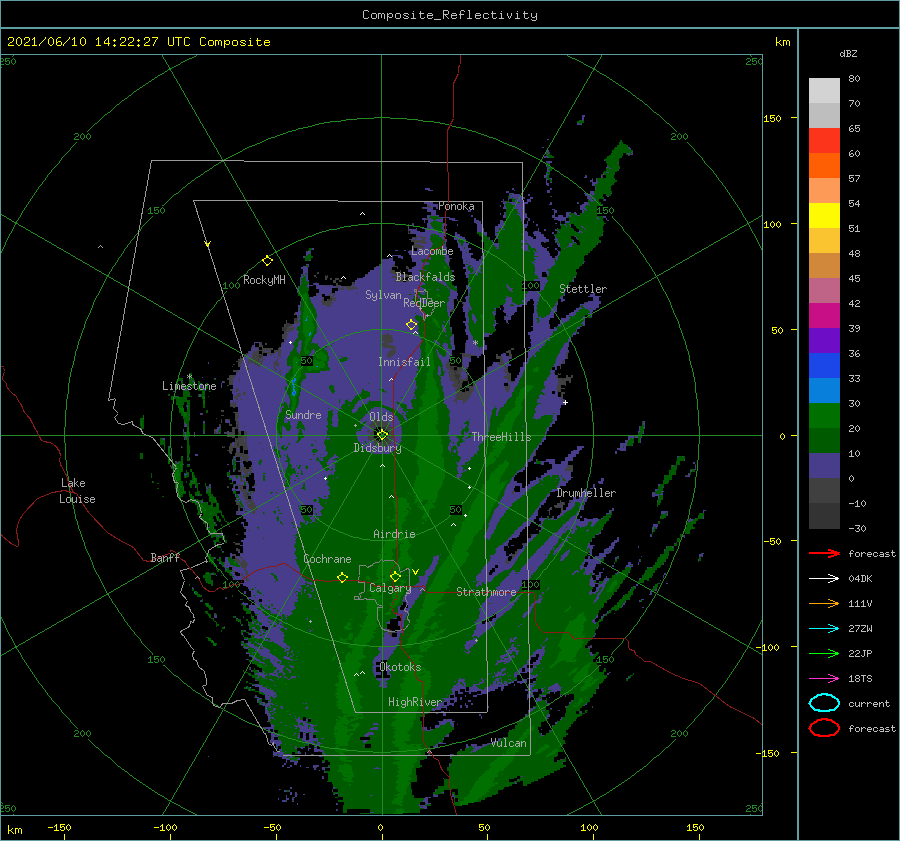Click the Strathmore town label
Image resolution: width=900 pixels, height=841 pixels.
486,592
